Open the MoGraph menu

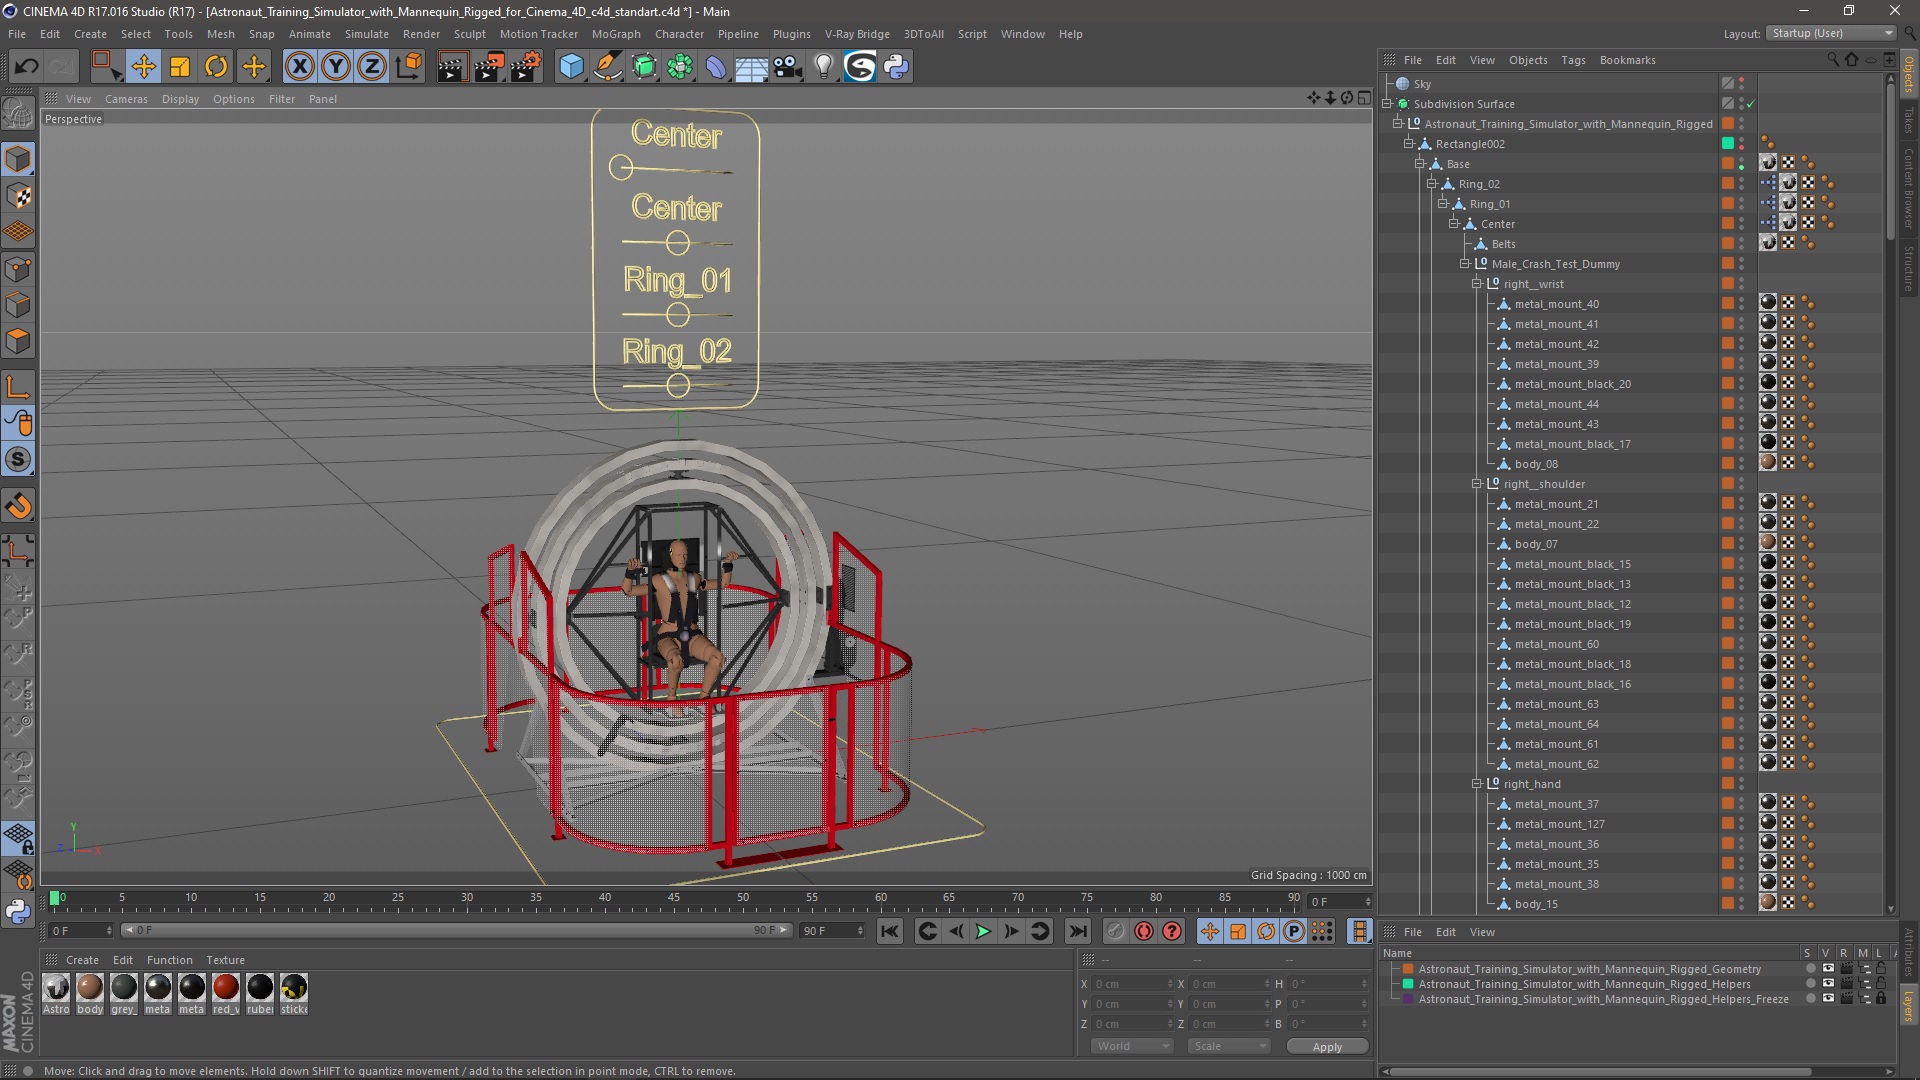pos(616,34)
